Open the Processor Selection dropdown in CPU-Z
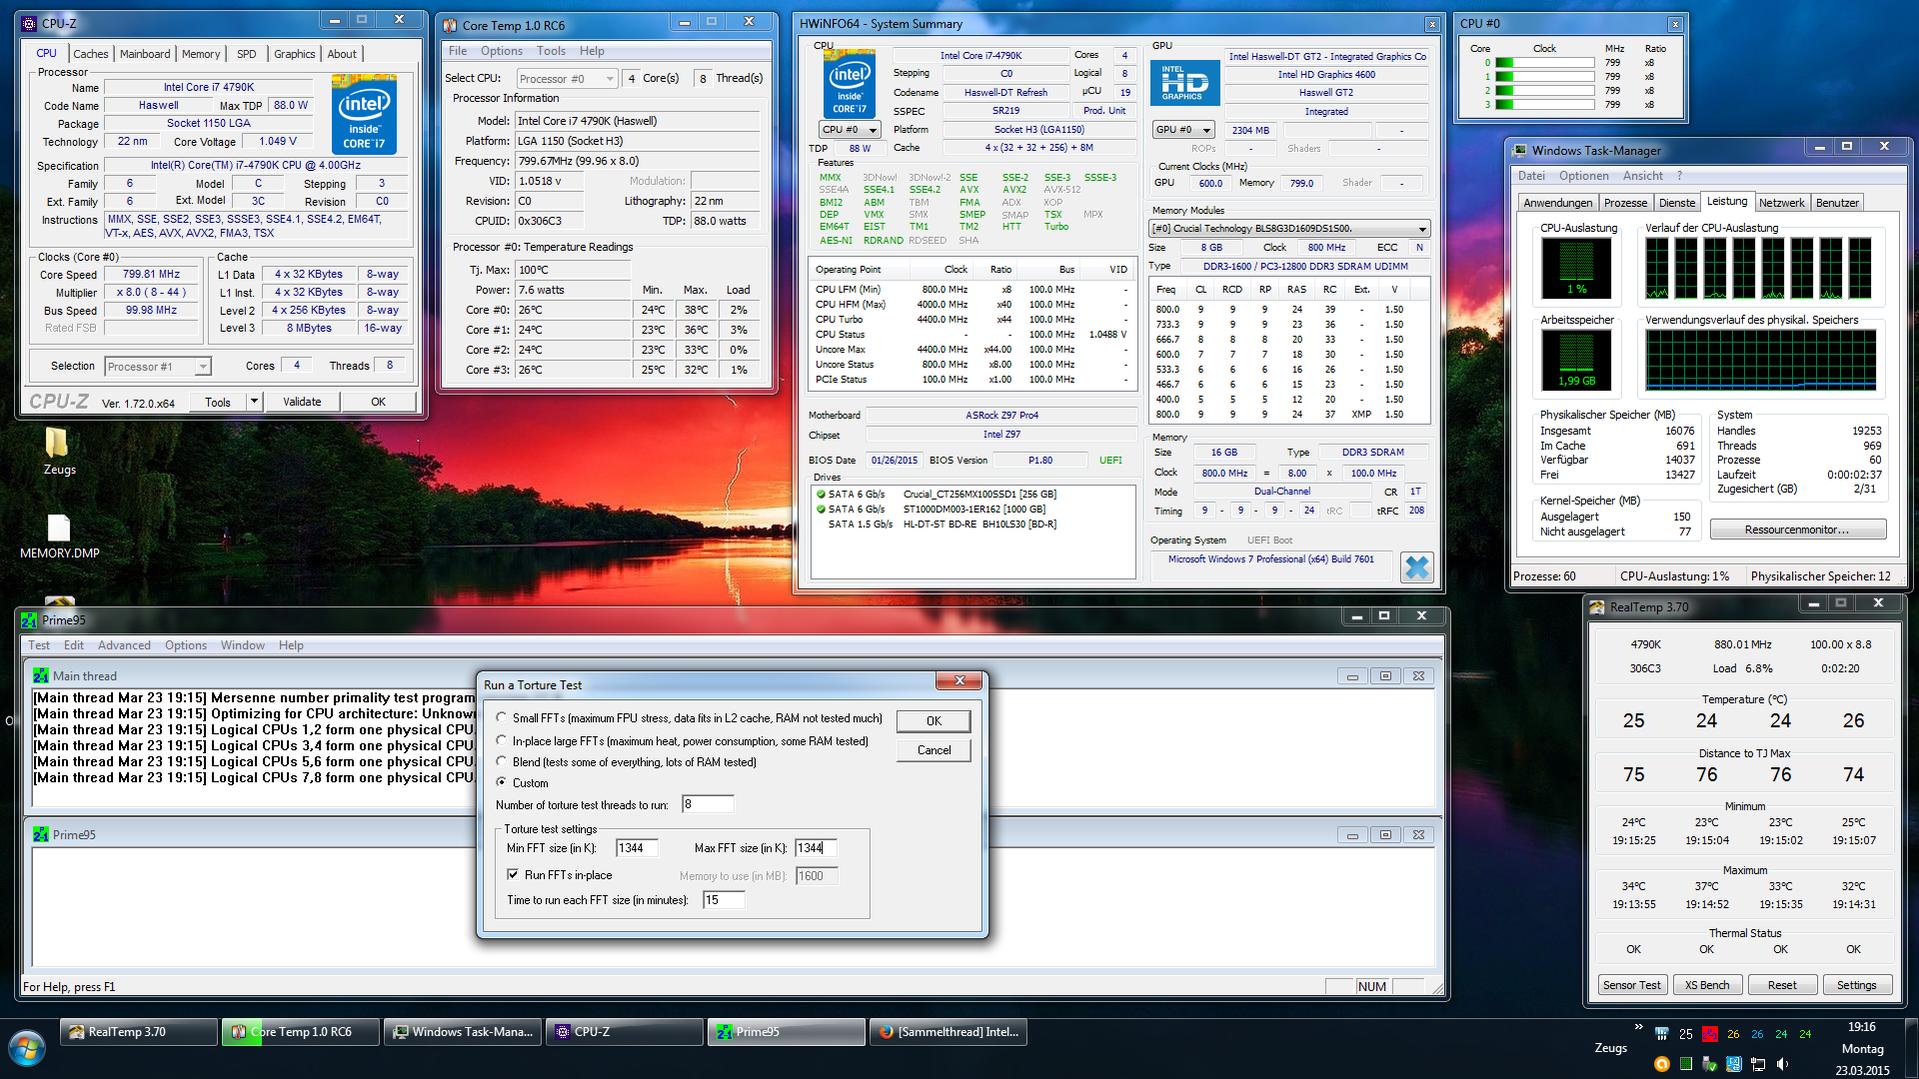Screen dimensions: 1919x1079 (157, 366)
